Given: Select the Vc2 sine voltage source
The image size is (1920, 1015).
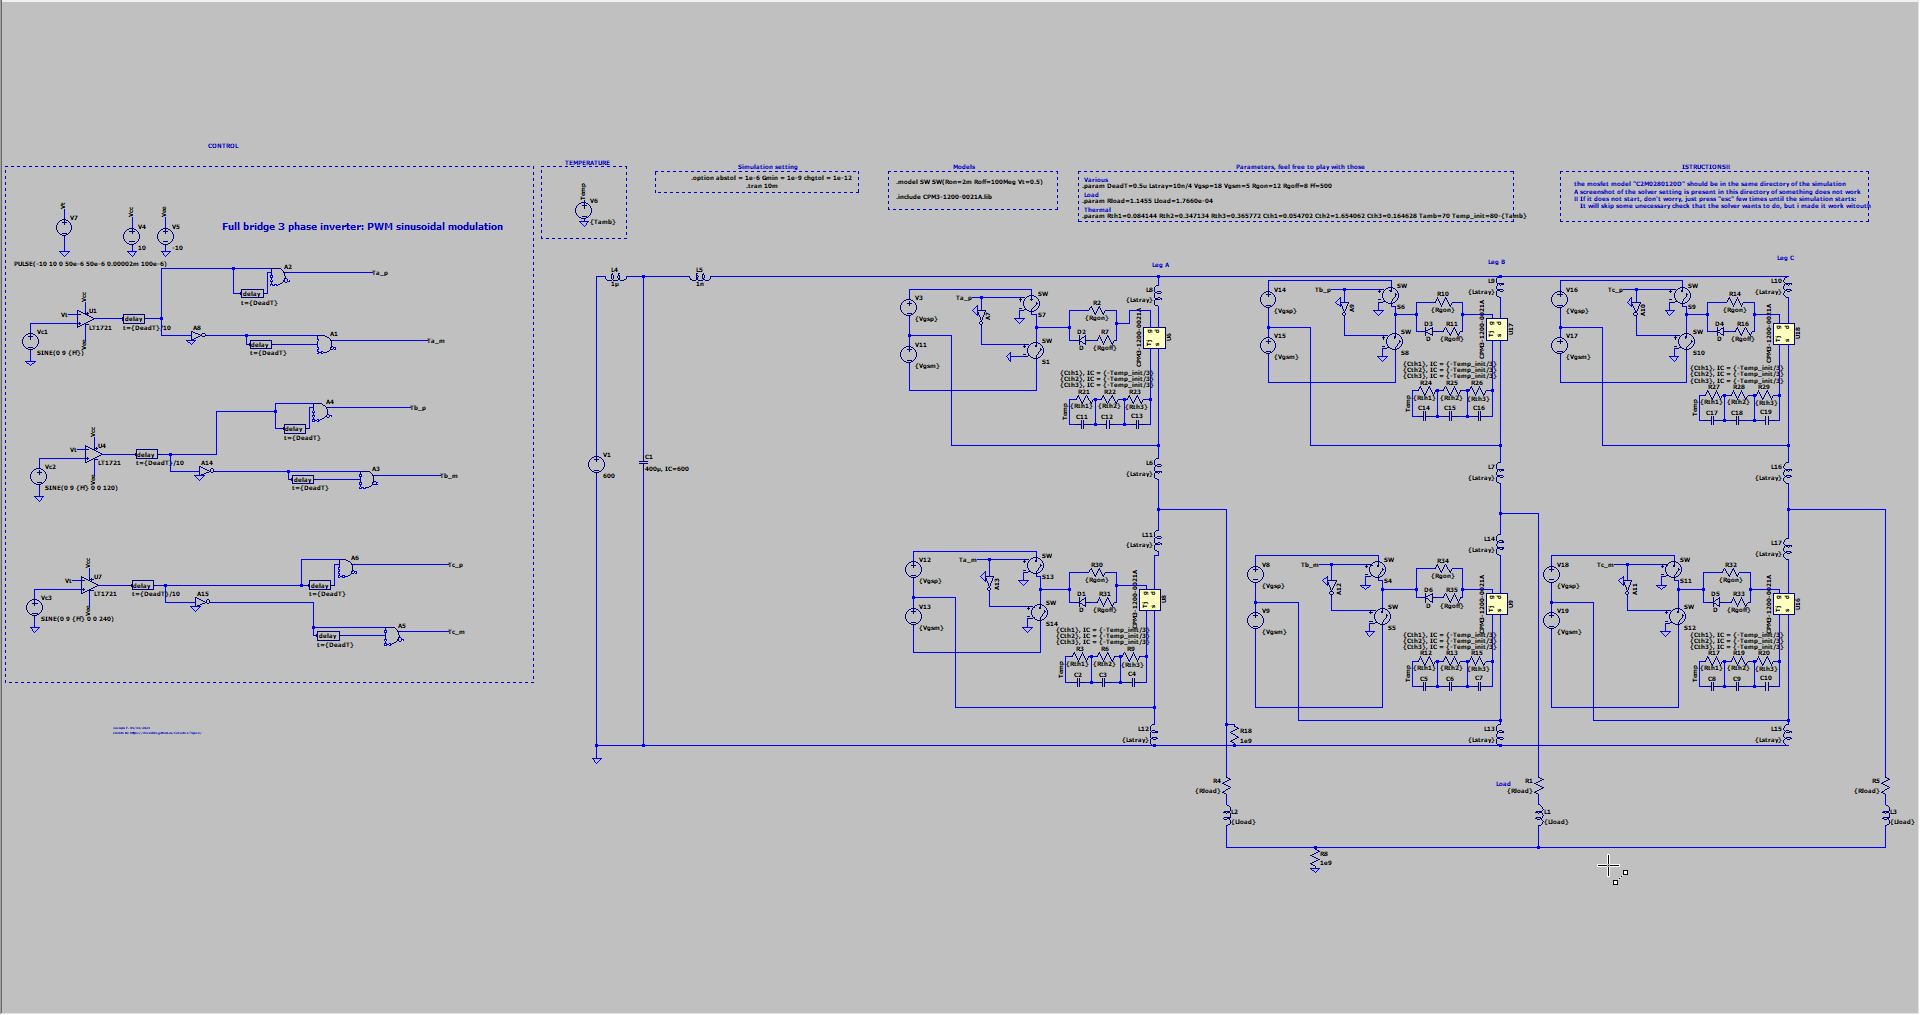Looking at the screenshot, I should coord(38,476).
